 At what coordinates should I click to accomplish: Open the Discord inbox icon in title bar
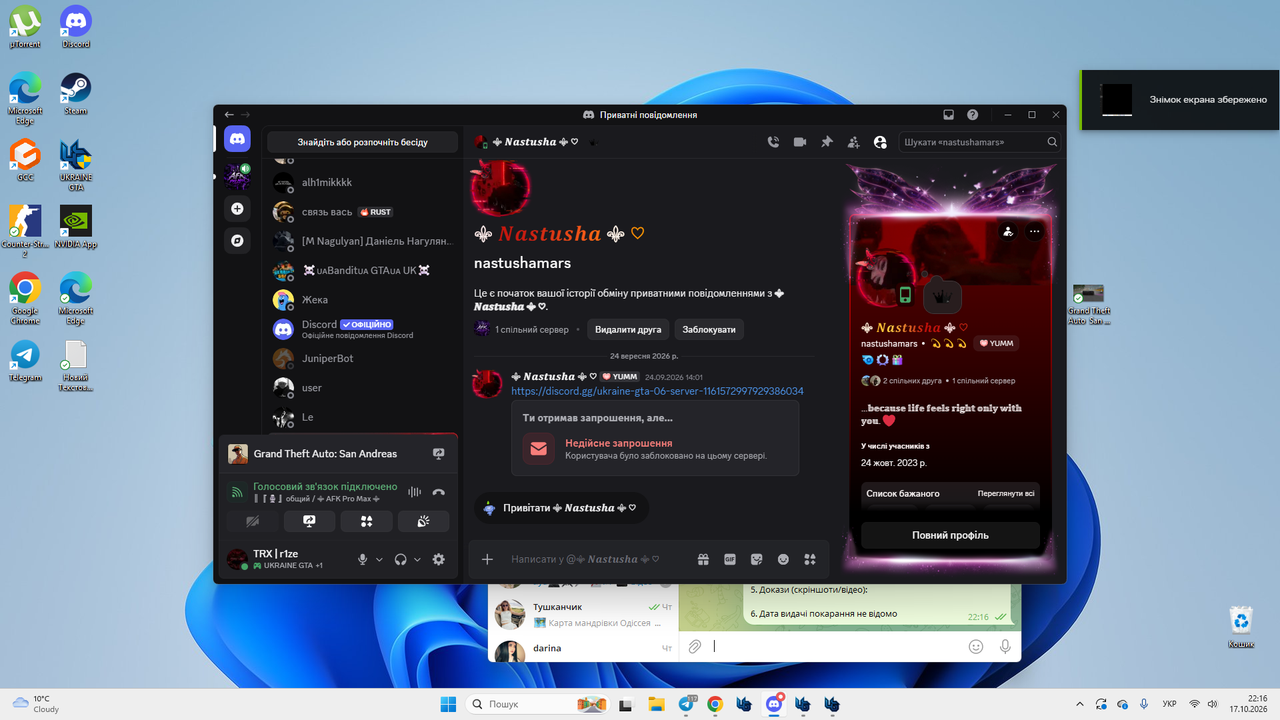[949, 115]
